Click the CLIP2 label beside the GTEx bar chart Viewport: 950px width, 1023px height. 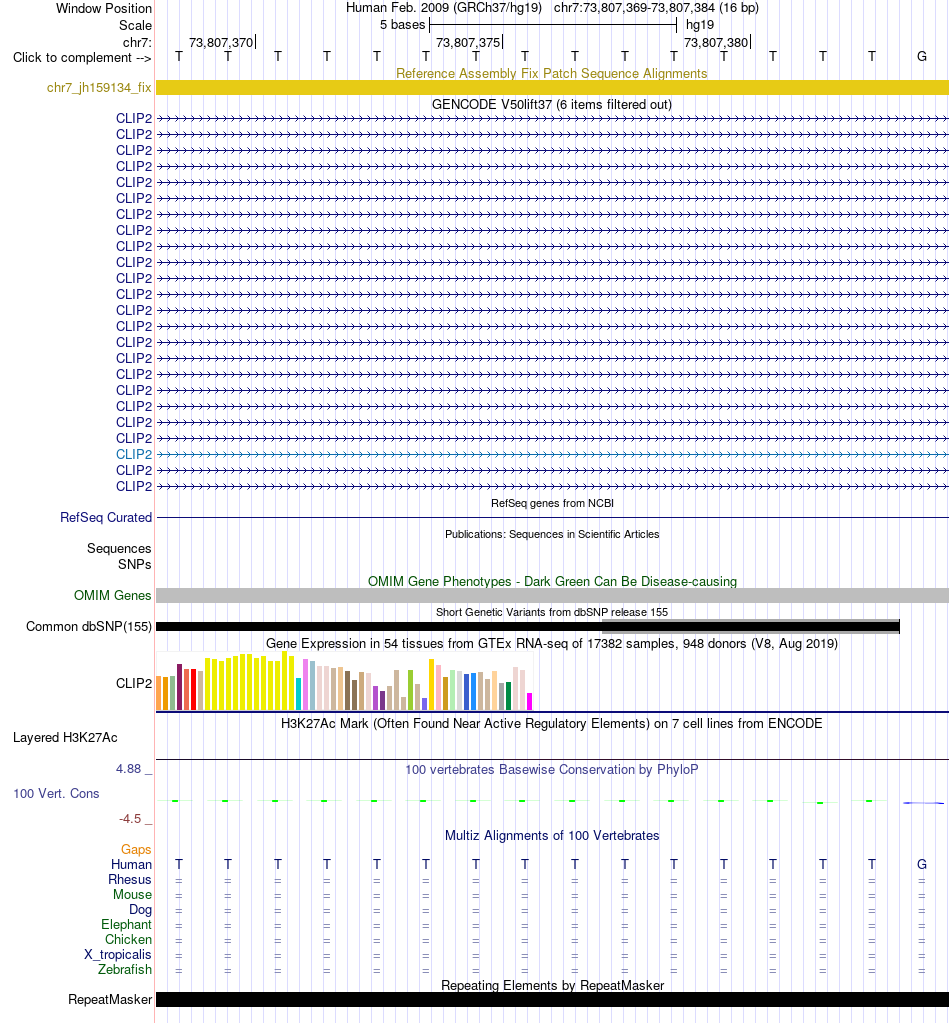pos(134,683)
